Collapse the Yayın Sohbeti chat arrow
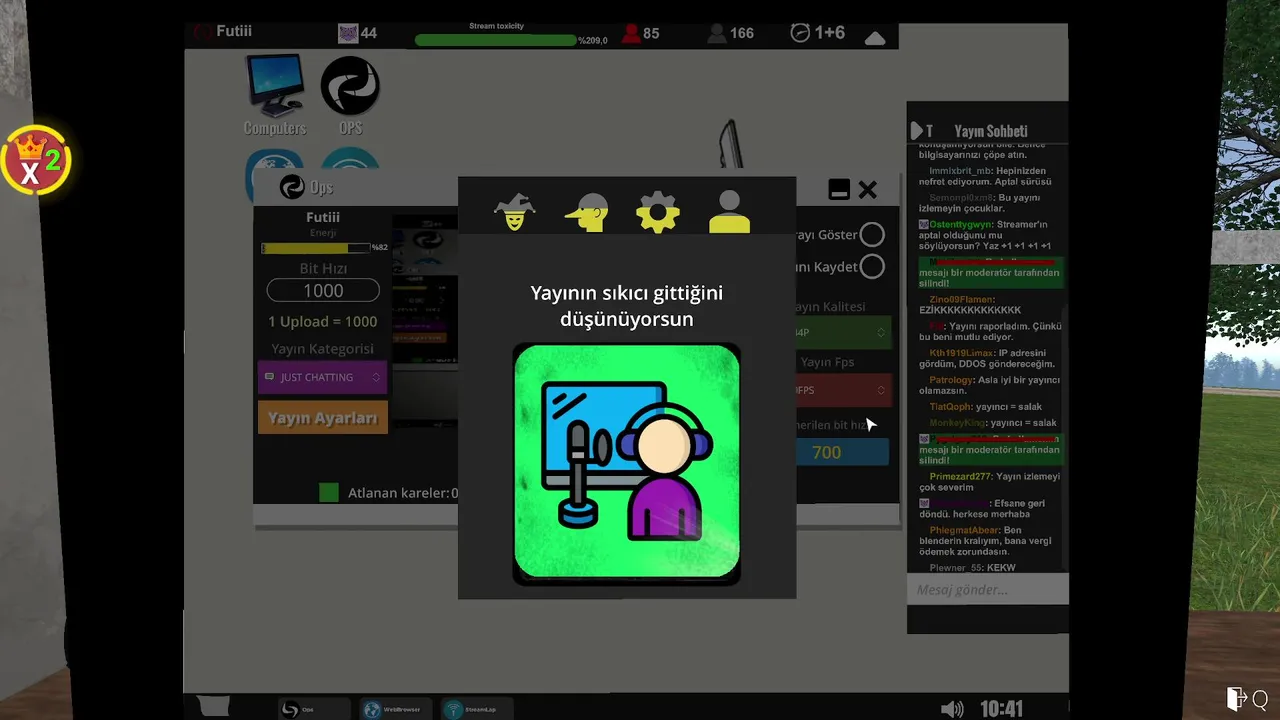The width and height of the screenshot is (1280, 720). 916,131
